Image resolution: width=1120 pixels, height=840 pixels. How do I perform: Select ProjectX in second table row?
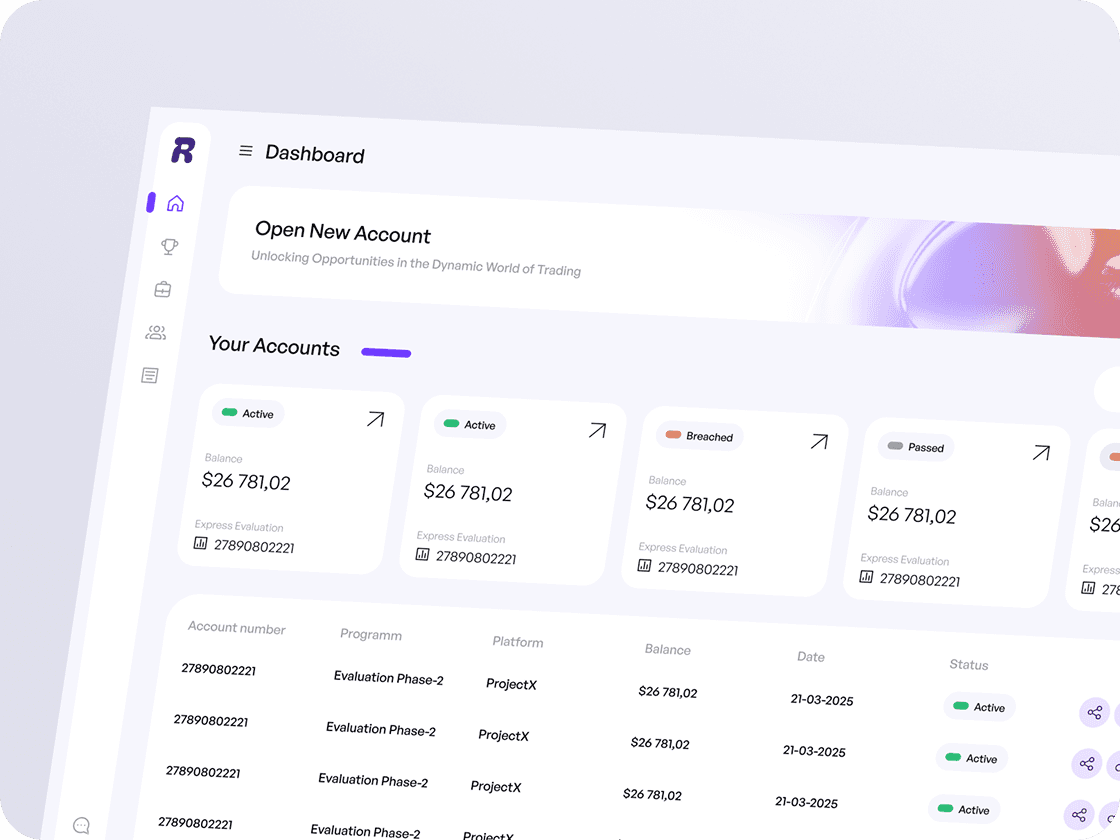coord(504,735)
